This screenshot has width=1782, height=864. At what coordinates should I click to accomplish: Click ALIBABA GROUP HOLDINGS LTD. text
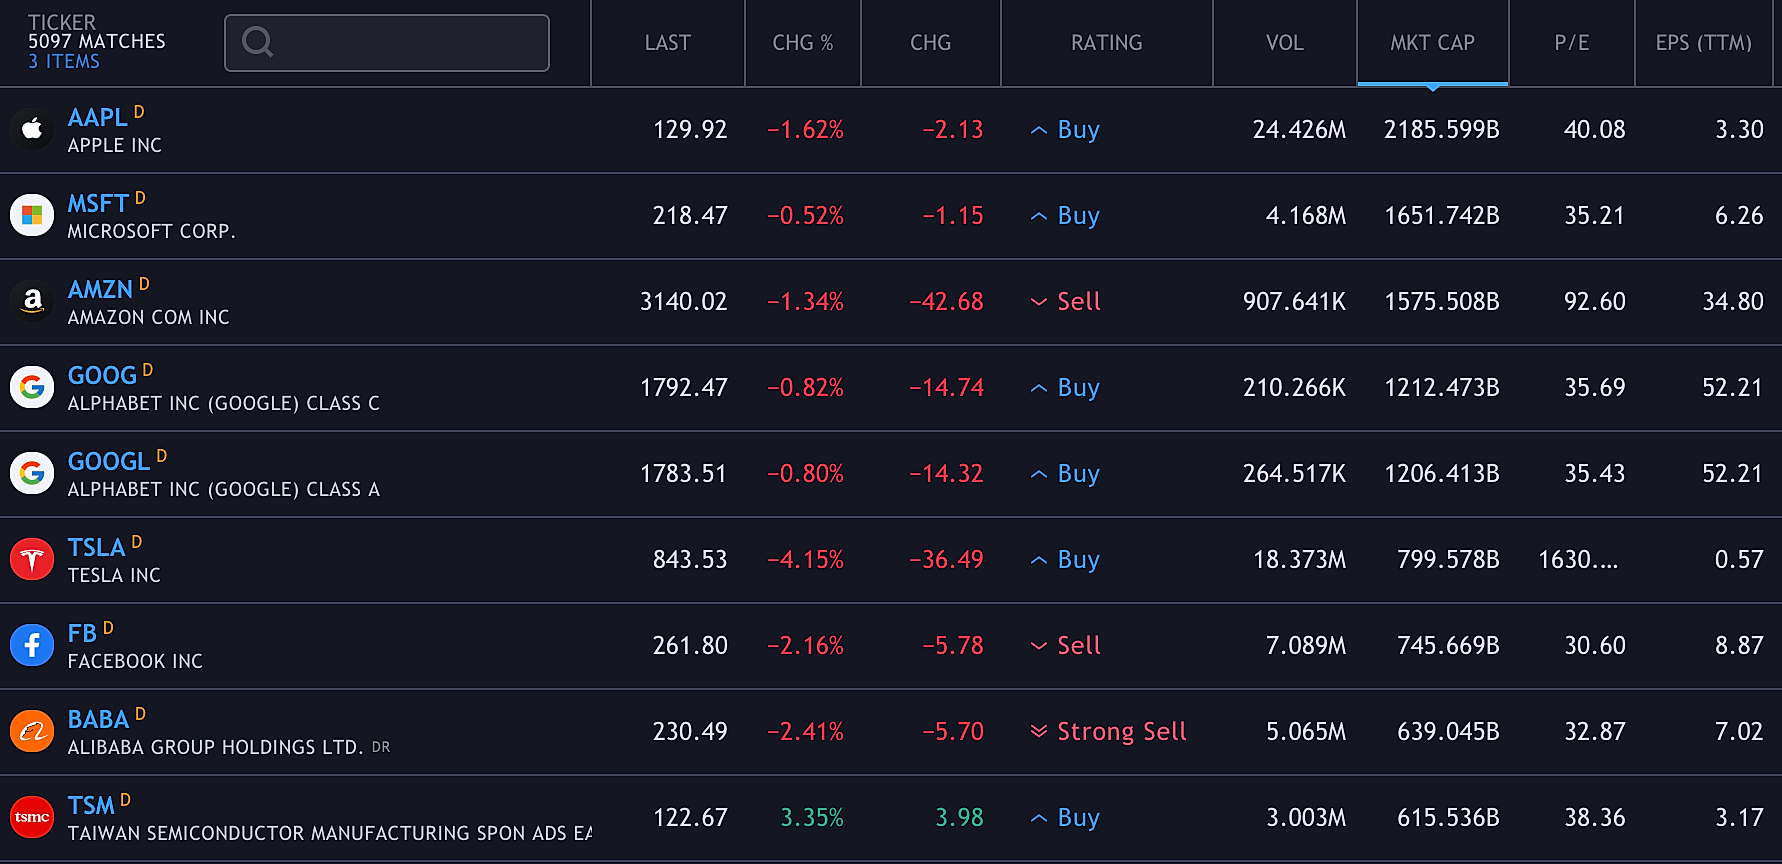pyautogui.click(x=215, y=747)
